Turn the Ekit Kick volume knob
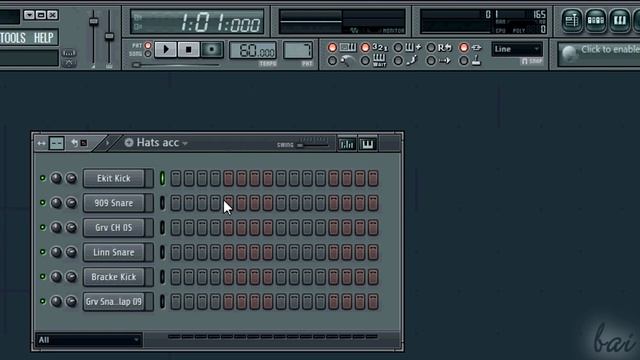The width and height of the screenshot is (640, 360). (x=71, y=178)
